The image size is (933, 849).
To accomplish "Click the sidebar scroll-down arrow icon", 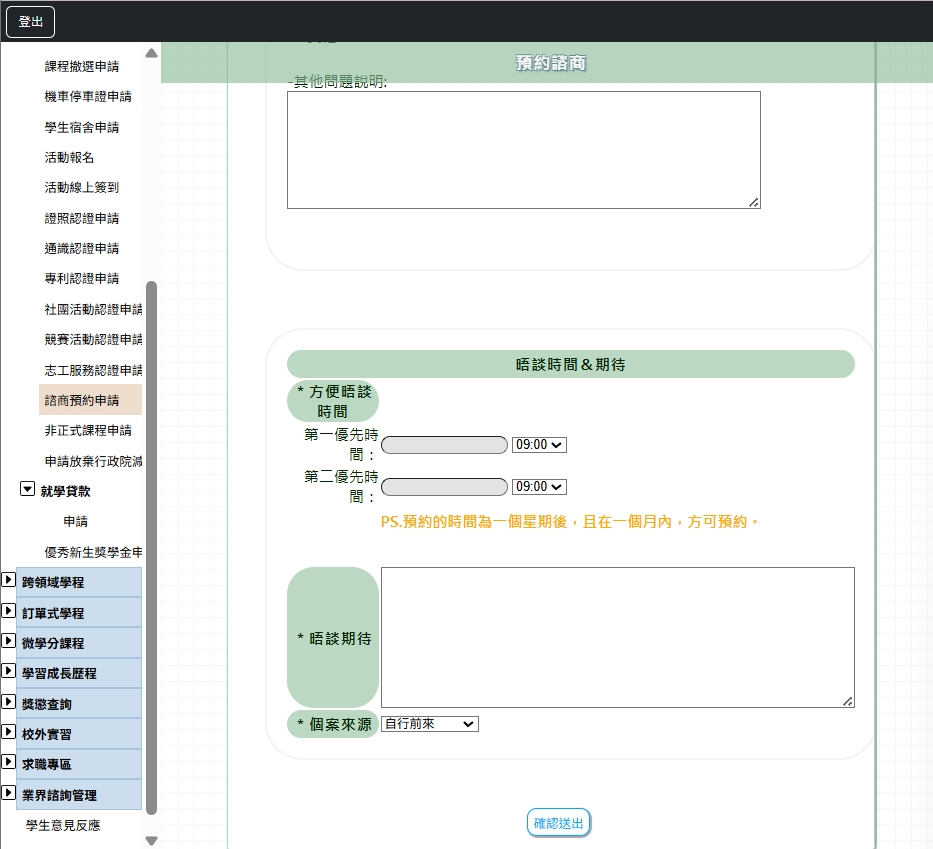I will tap(152, 841).
